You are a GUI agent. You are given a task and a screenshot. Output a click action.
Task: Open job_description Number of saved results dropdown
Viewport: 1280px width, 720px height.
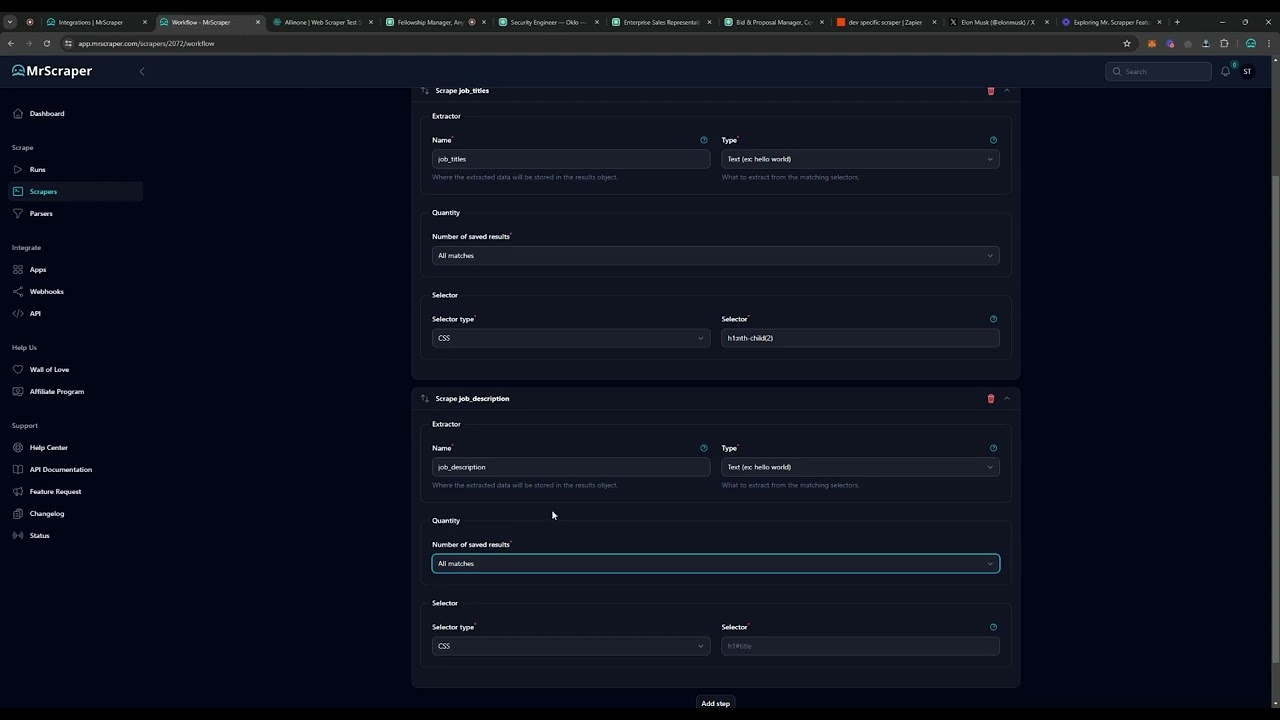coord(716,564)
